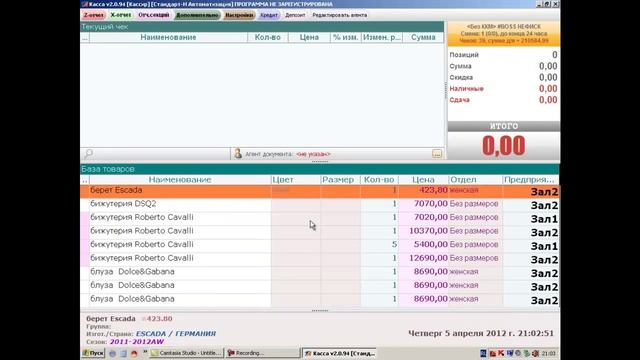Click the Цена header in Текущий чек
Viewport: 640px width, 360px height.
tap(309, 37)
